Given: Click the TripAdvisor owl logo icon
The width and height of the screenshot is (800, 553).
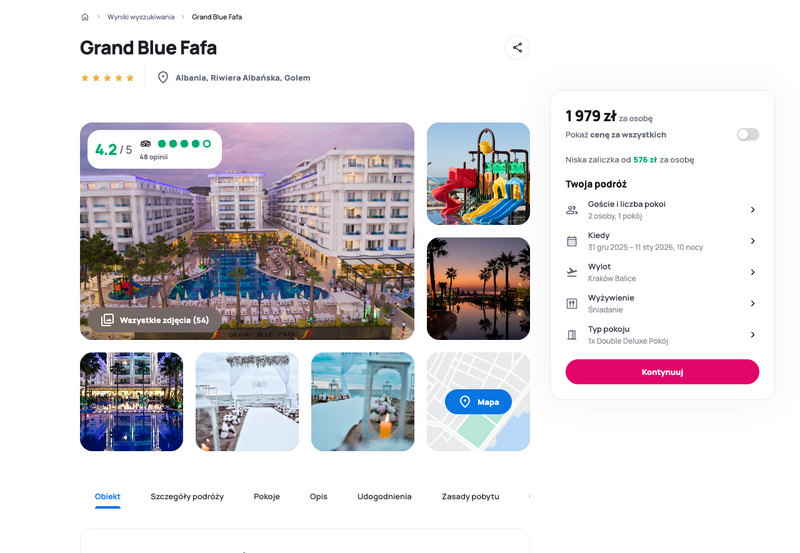Looking at the screenshot, I should 145,144.
